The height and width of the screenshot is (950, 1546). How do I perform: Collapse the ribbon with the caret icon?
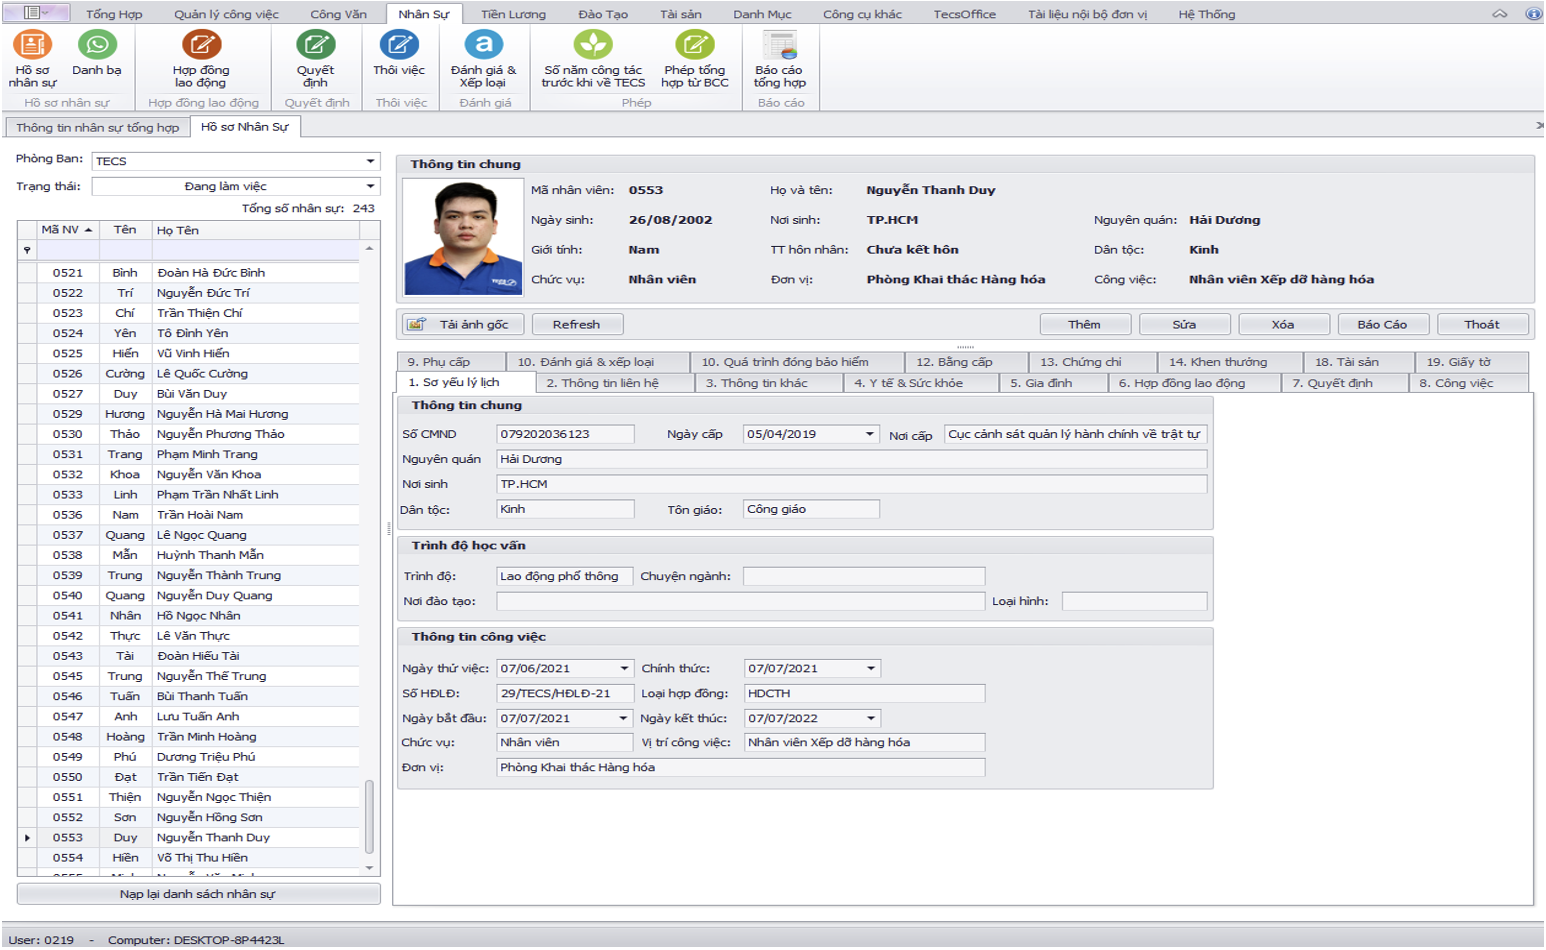tap(1500, 14)
